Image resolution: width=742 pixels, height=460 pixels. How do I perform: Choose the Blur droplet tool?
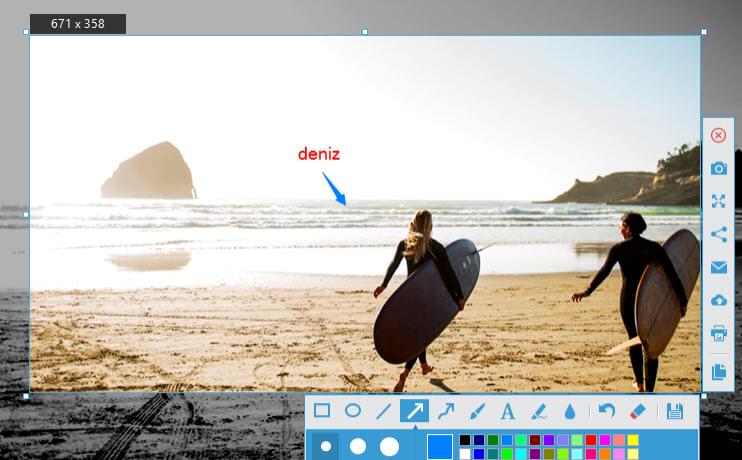[x=569, y=411]
